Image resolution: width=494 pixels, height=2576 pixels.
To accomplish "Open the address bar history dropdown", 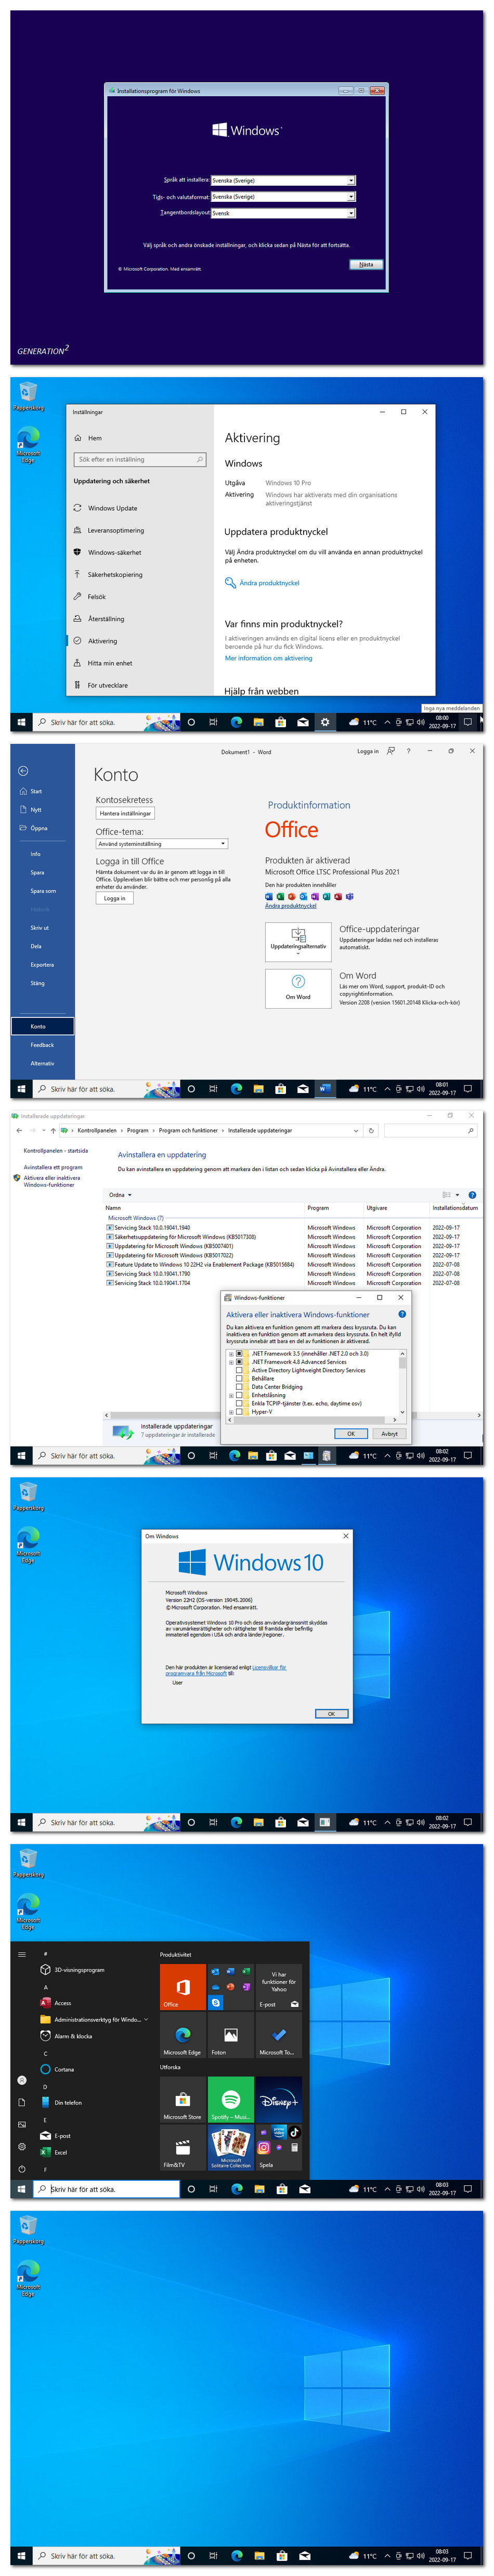I will [x=356, y=1130].
